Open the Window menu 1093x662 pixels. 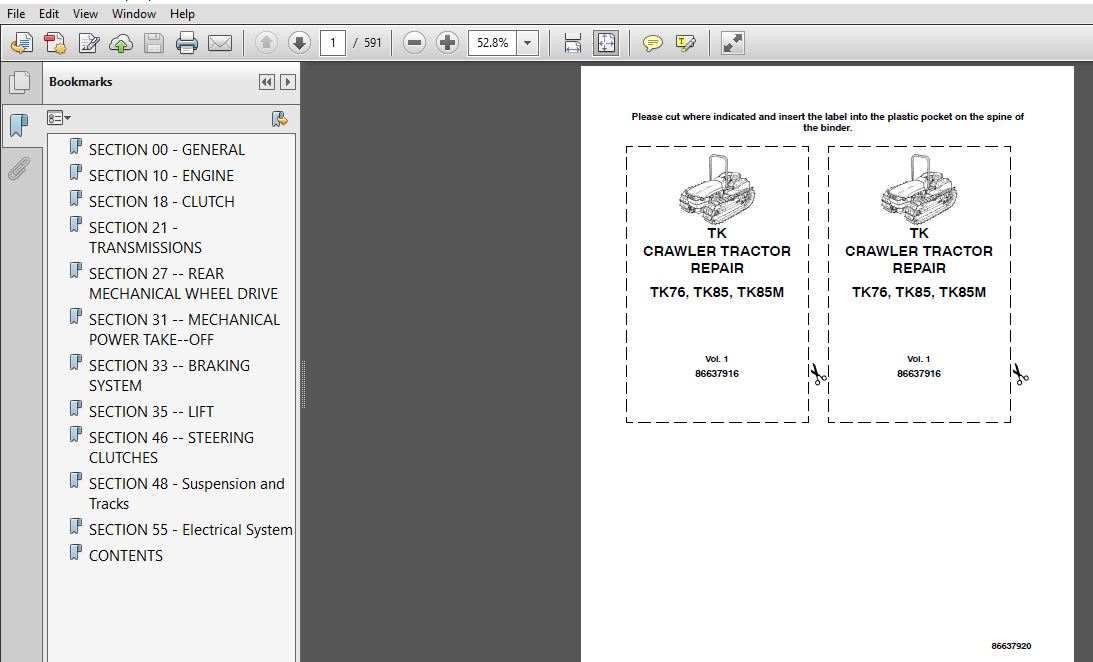coord(134,14)
